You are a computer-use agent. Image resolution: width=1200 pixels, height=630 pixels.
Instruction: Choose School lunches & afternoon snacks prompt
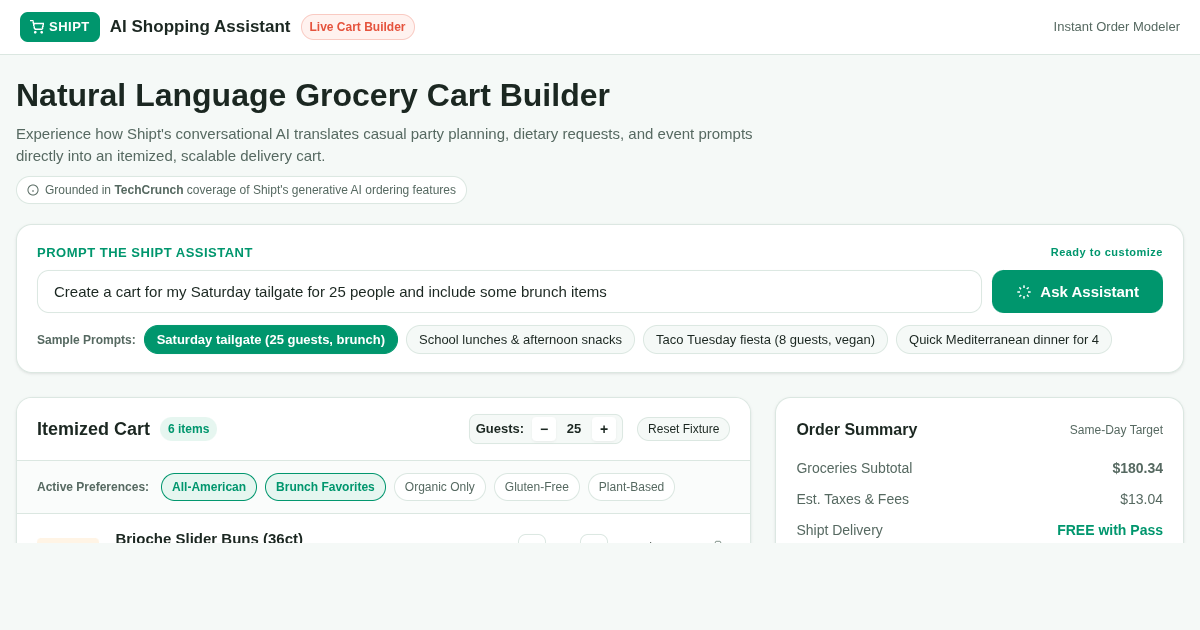click(520, 339)
